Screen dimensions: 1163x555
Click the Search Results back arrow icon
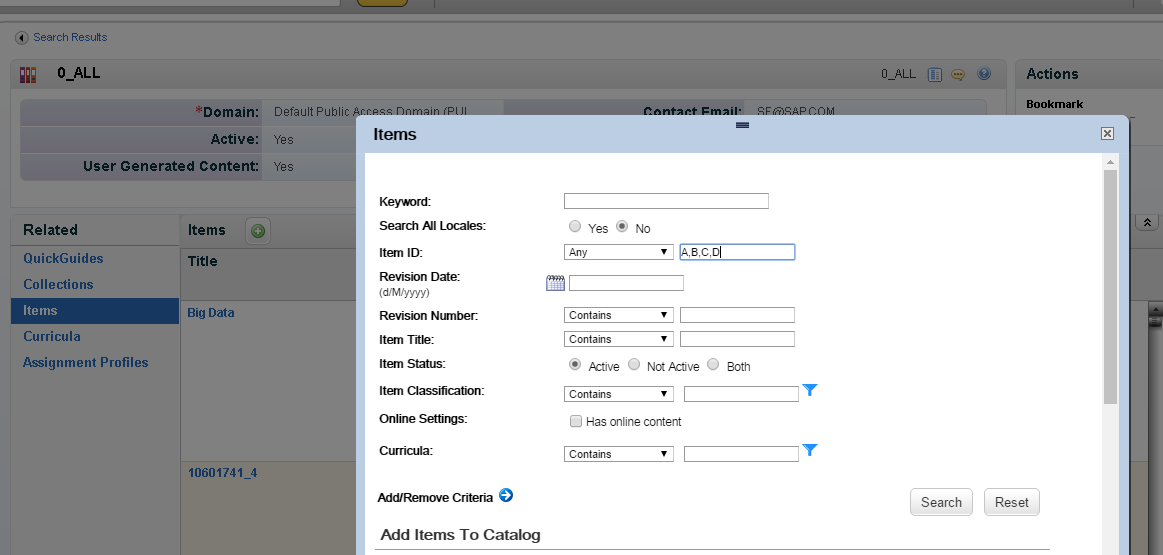click(22, 38)
